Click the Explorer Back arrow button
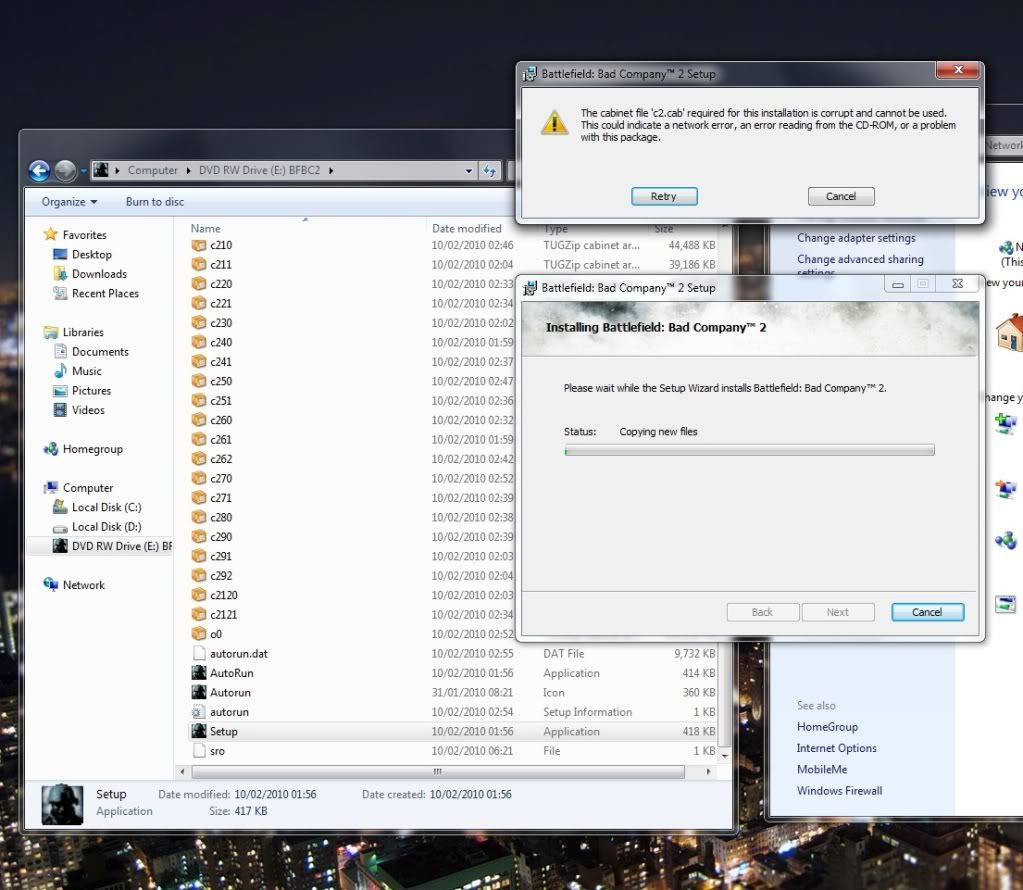The image size is (1023, 890). click(39, 171)
